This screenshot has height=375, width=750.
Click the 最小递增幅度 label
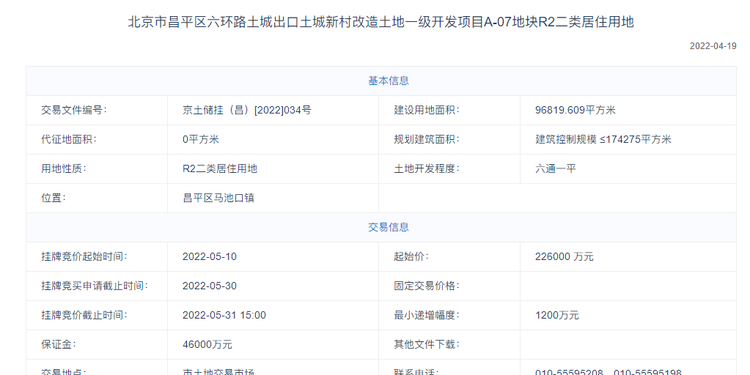(427, 315)
